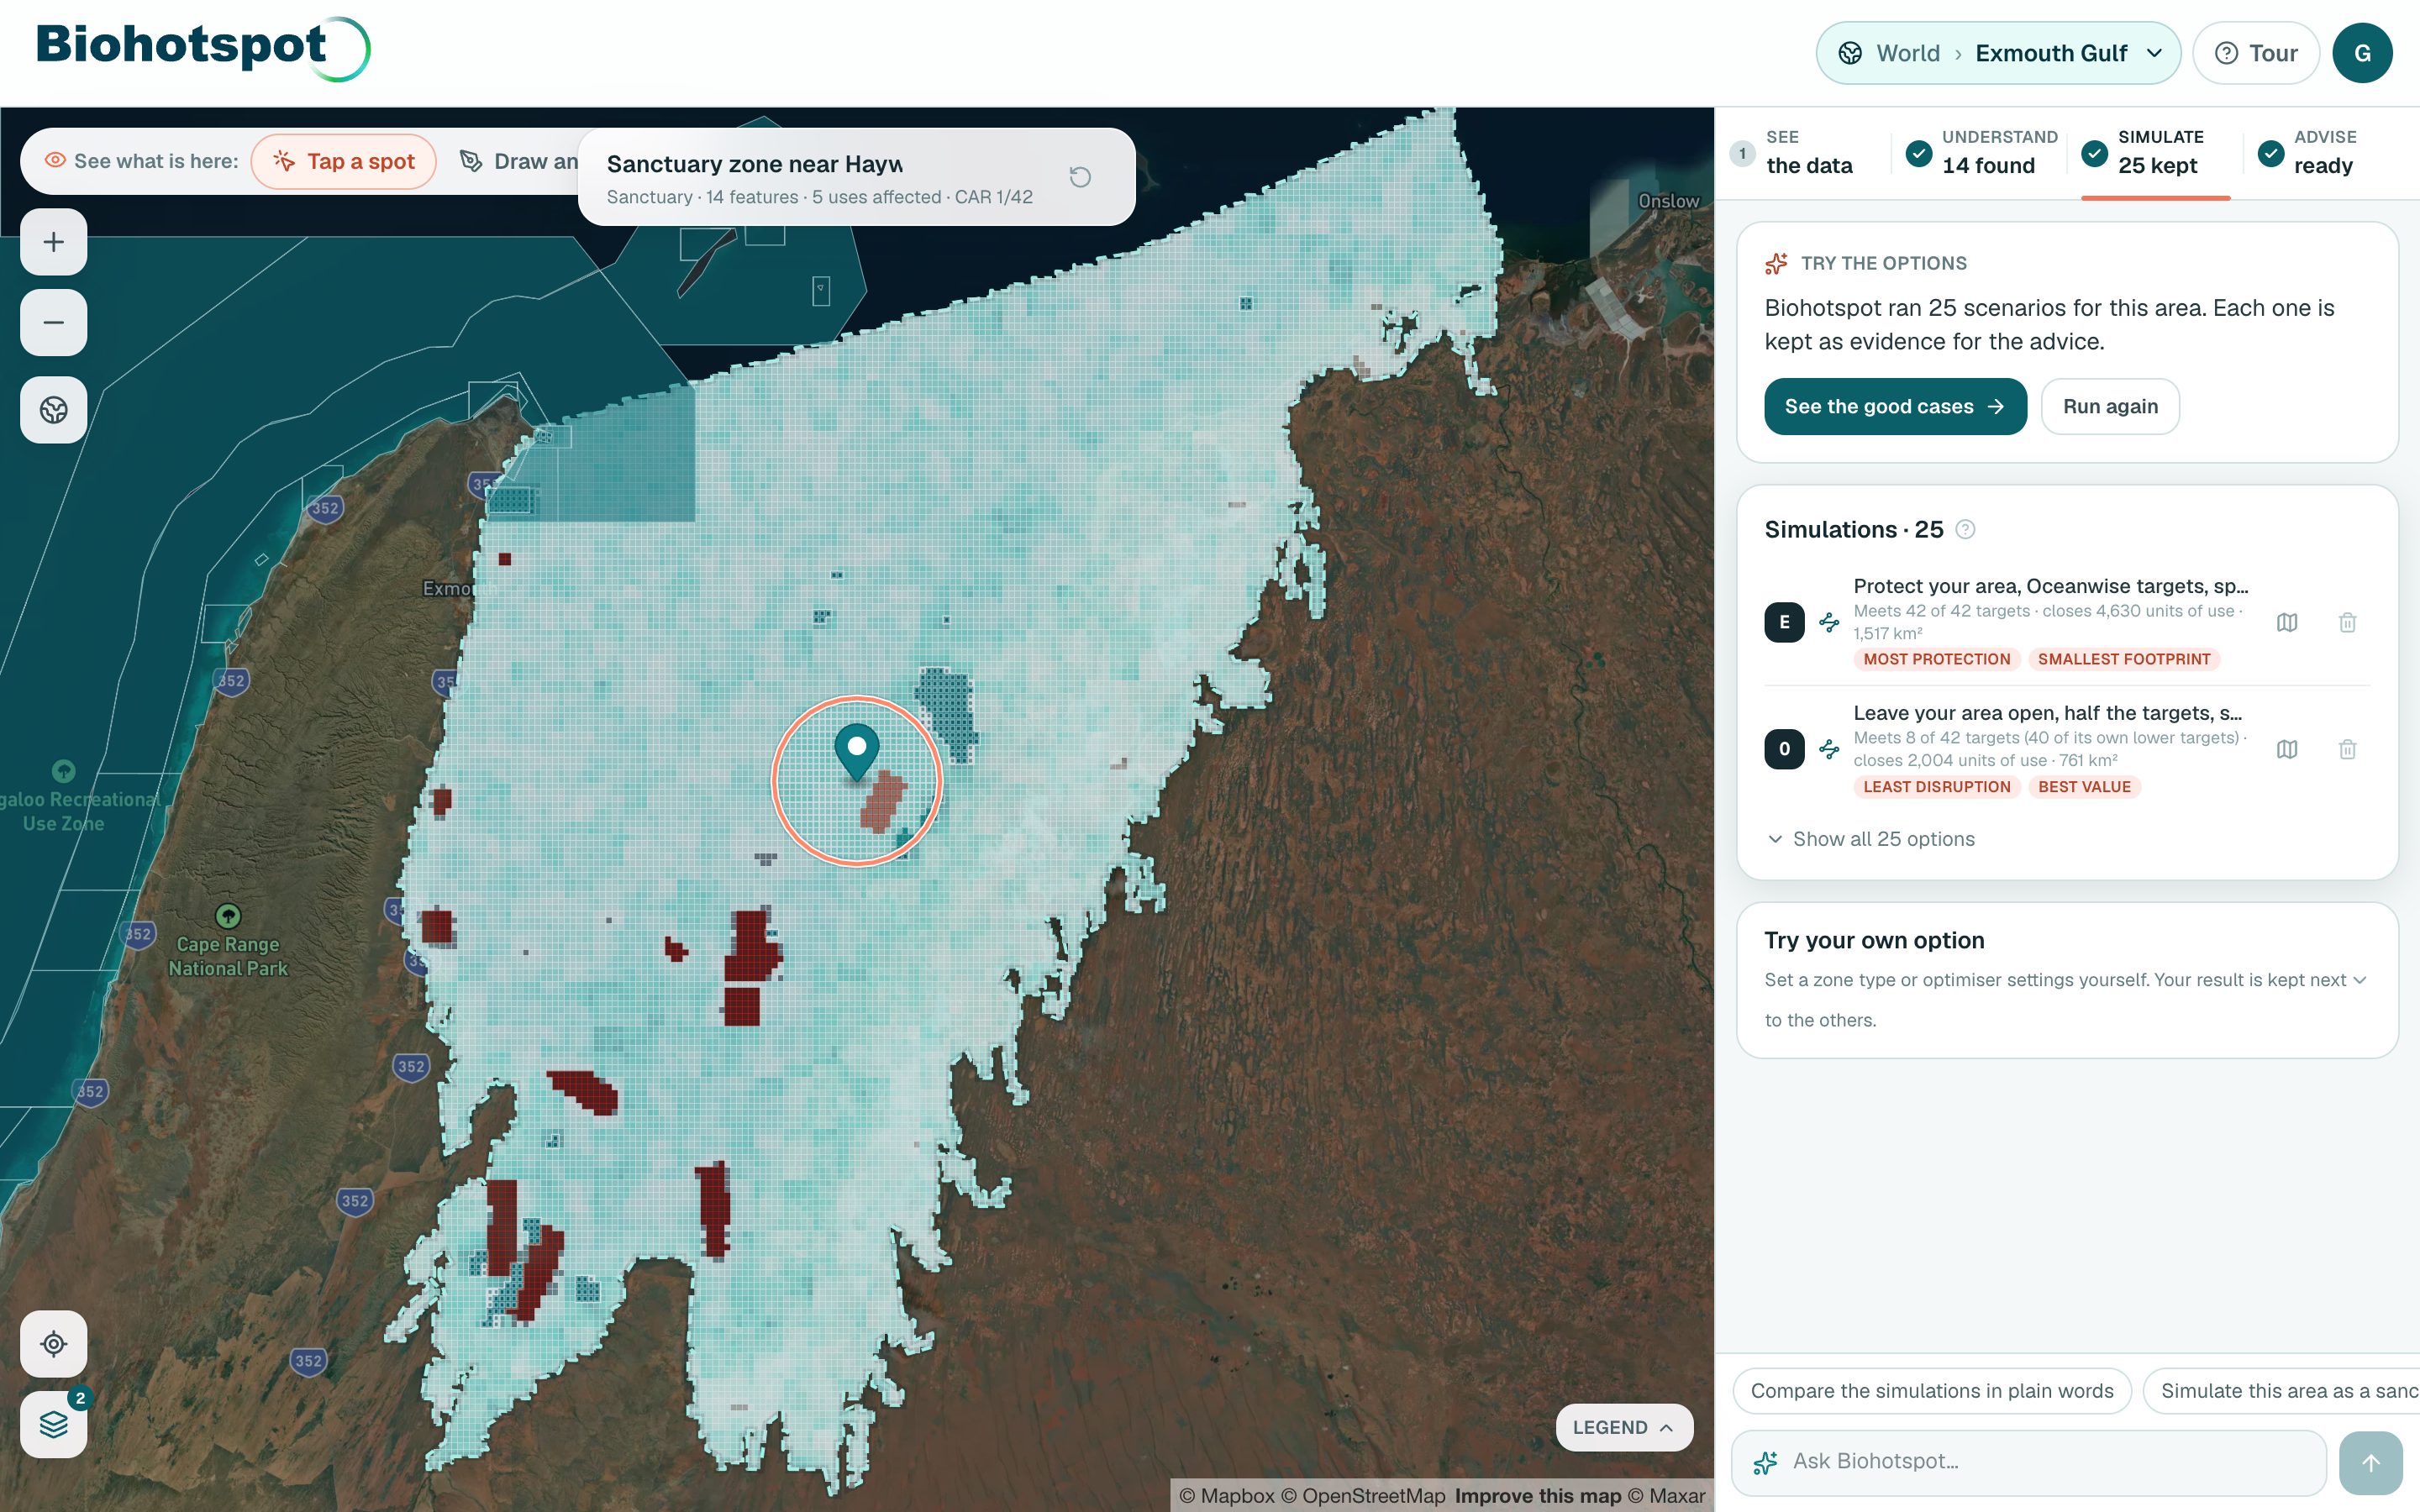Expand the LEGEND panel
Viewport: 2420px width, 1512px height.
click(1624, 1427)
